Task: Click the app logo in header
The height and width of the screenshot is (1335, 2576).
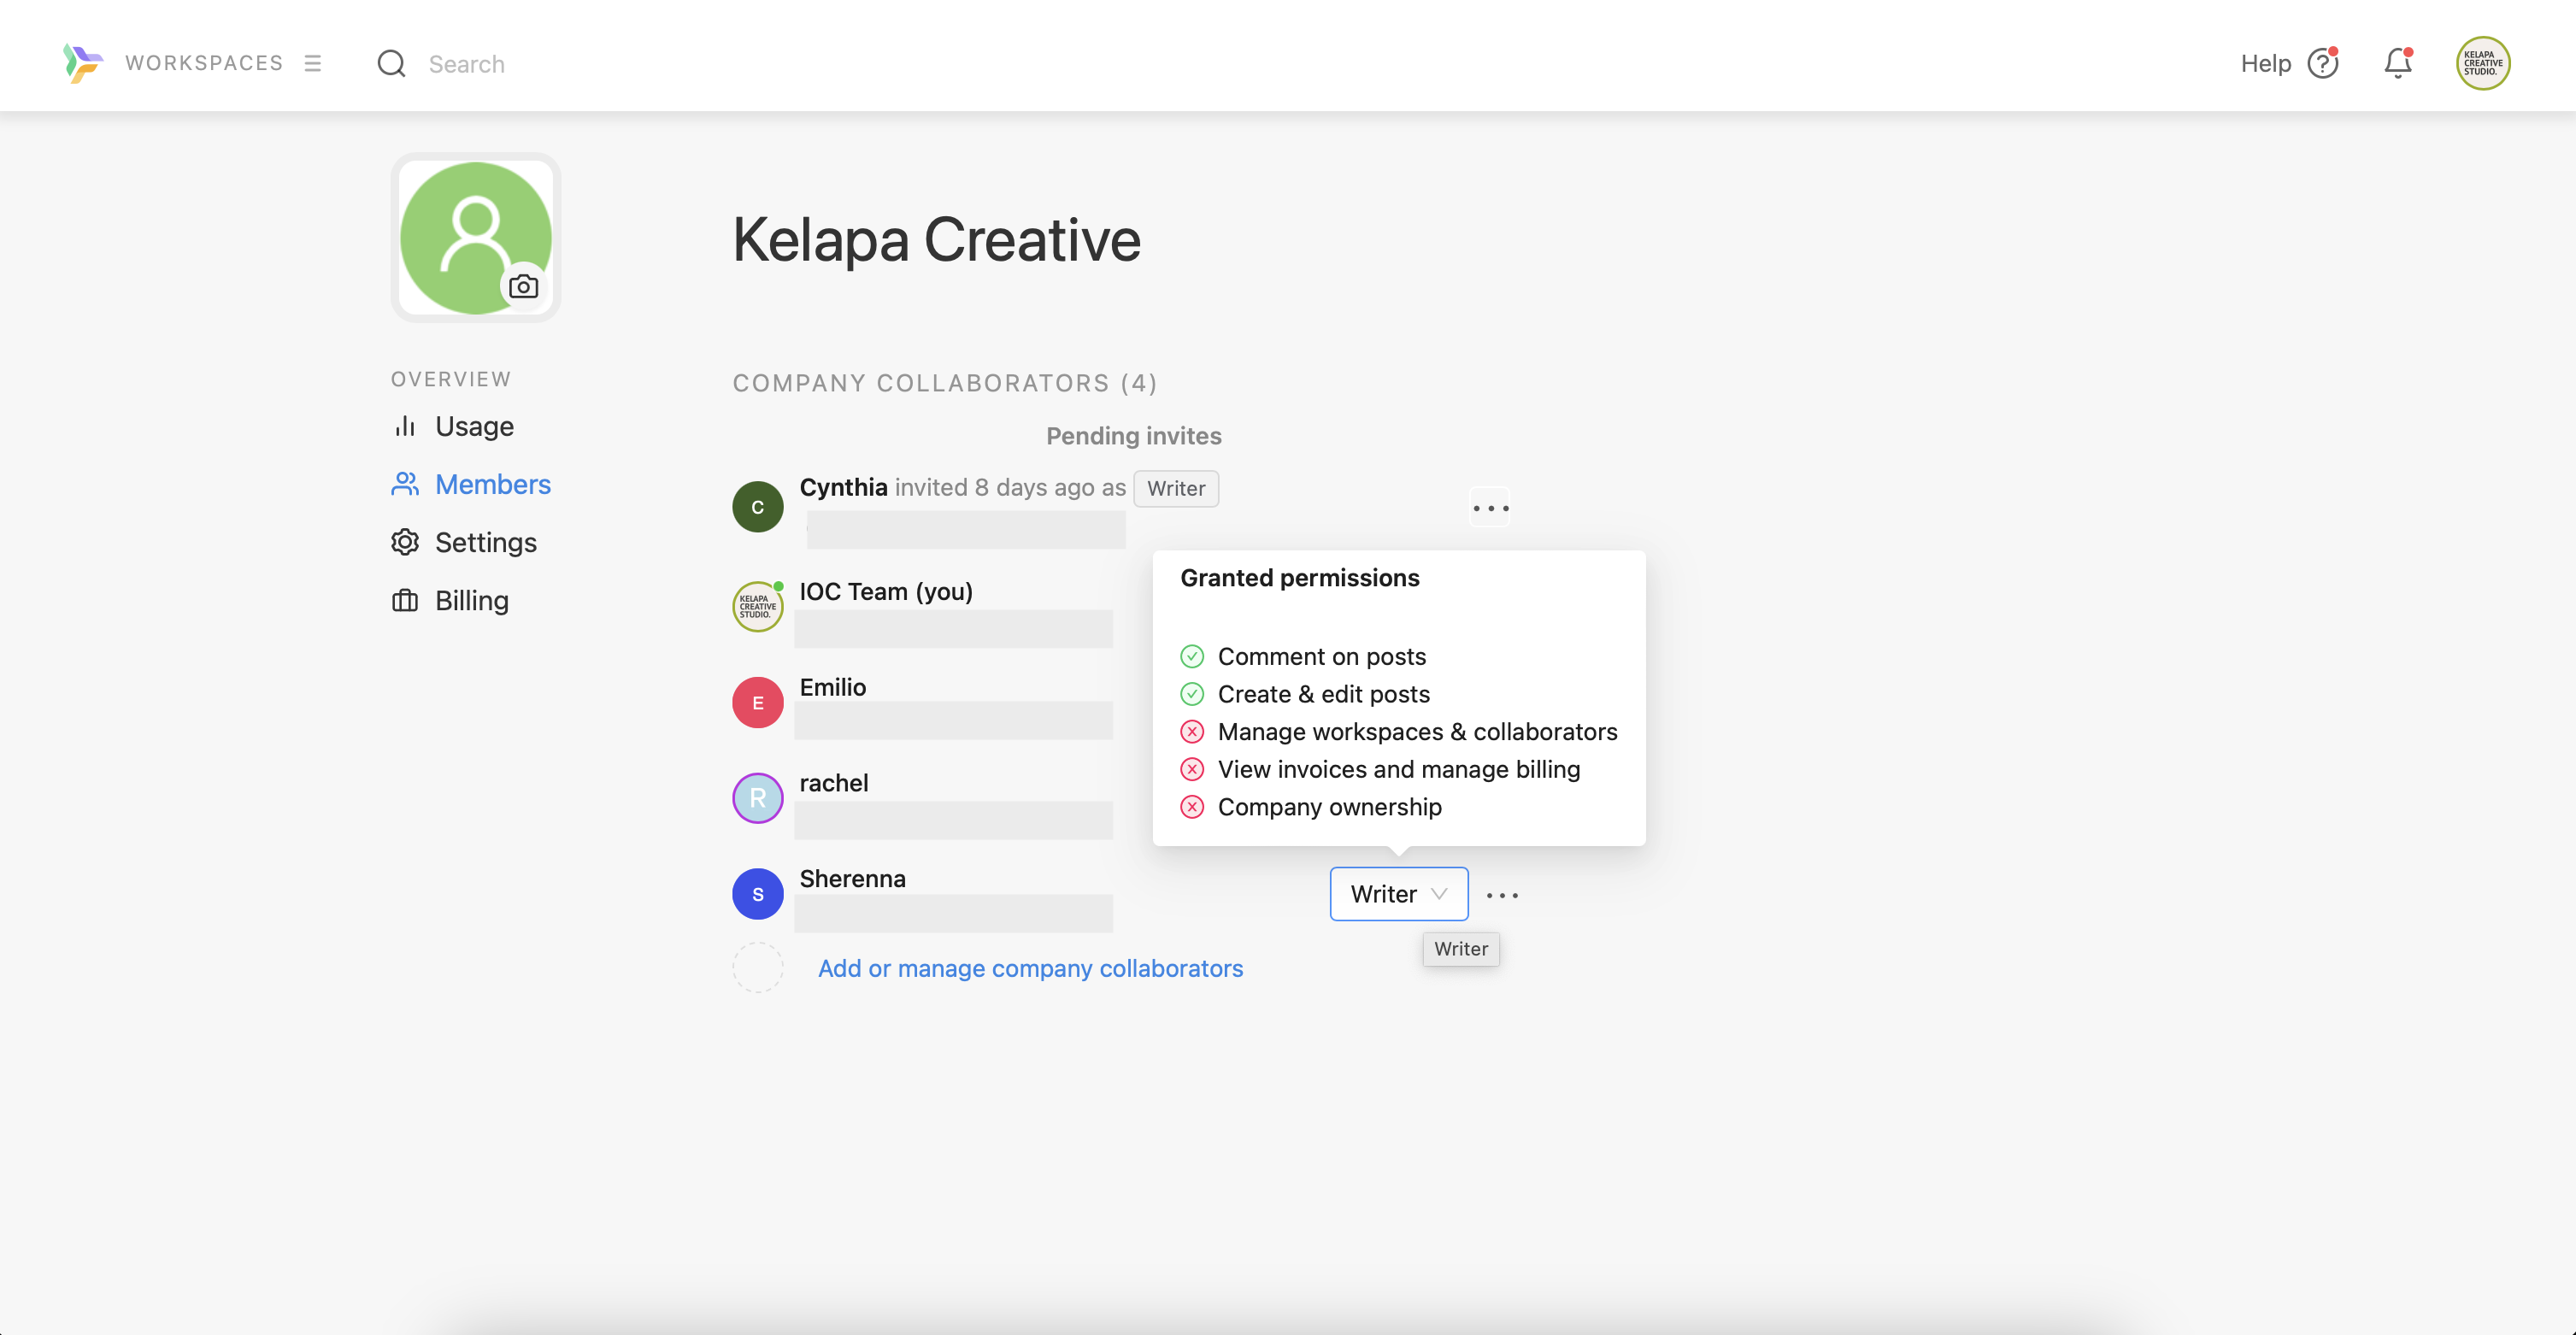Action: tap(82, 63)
